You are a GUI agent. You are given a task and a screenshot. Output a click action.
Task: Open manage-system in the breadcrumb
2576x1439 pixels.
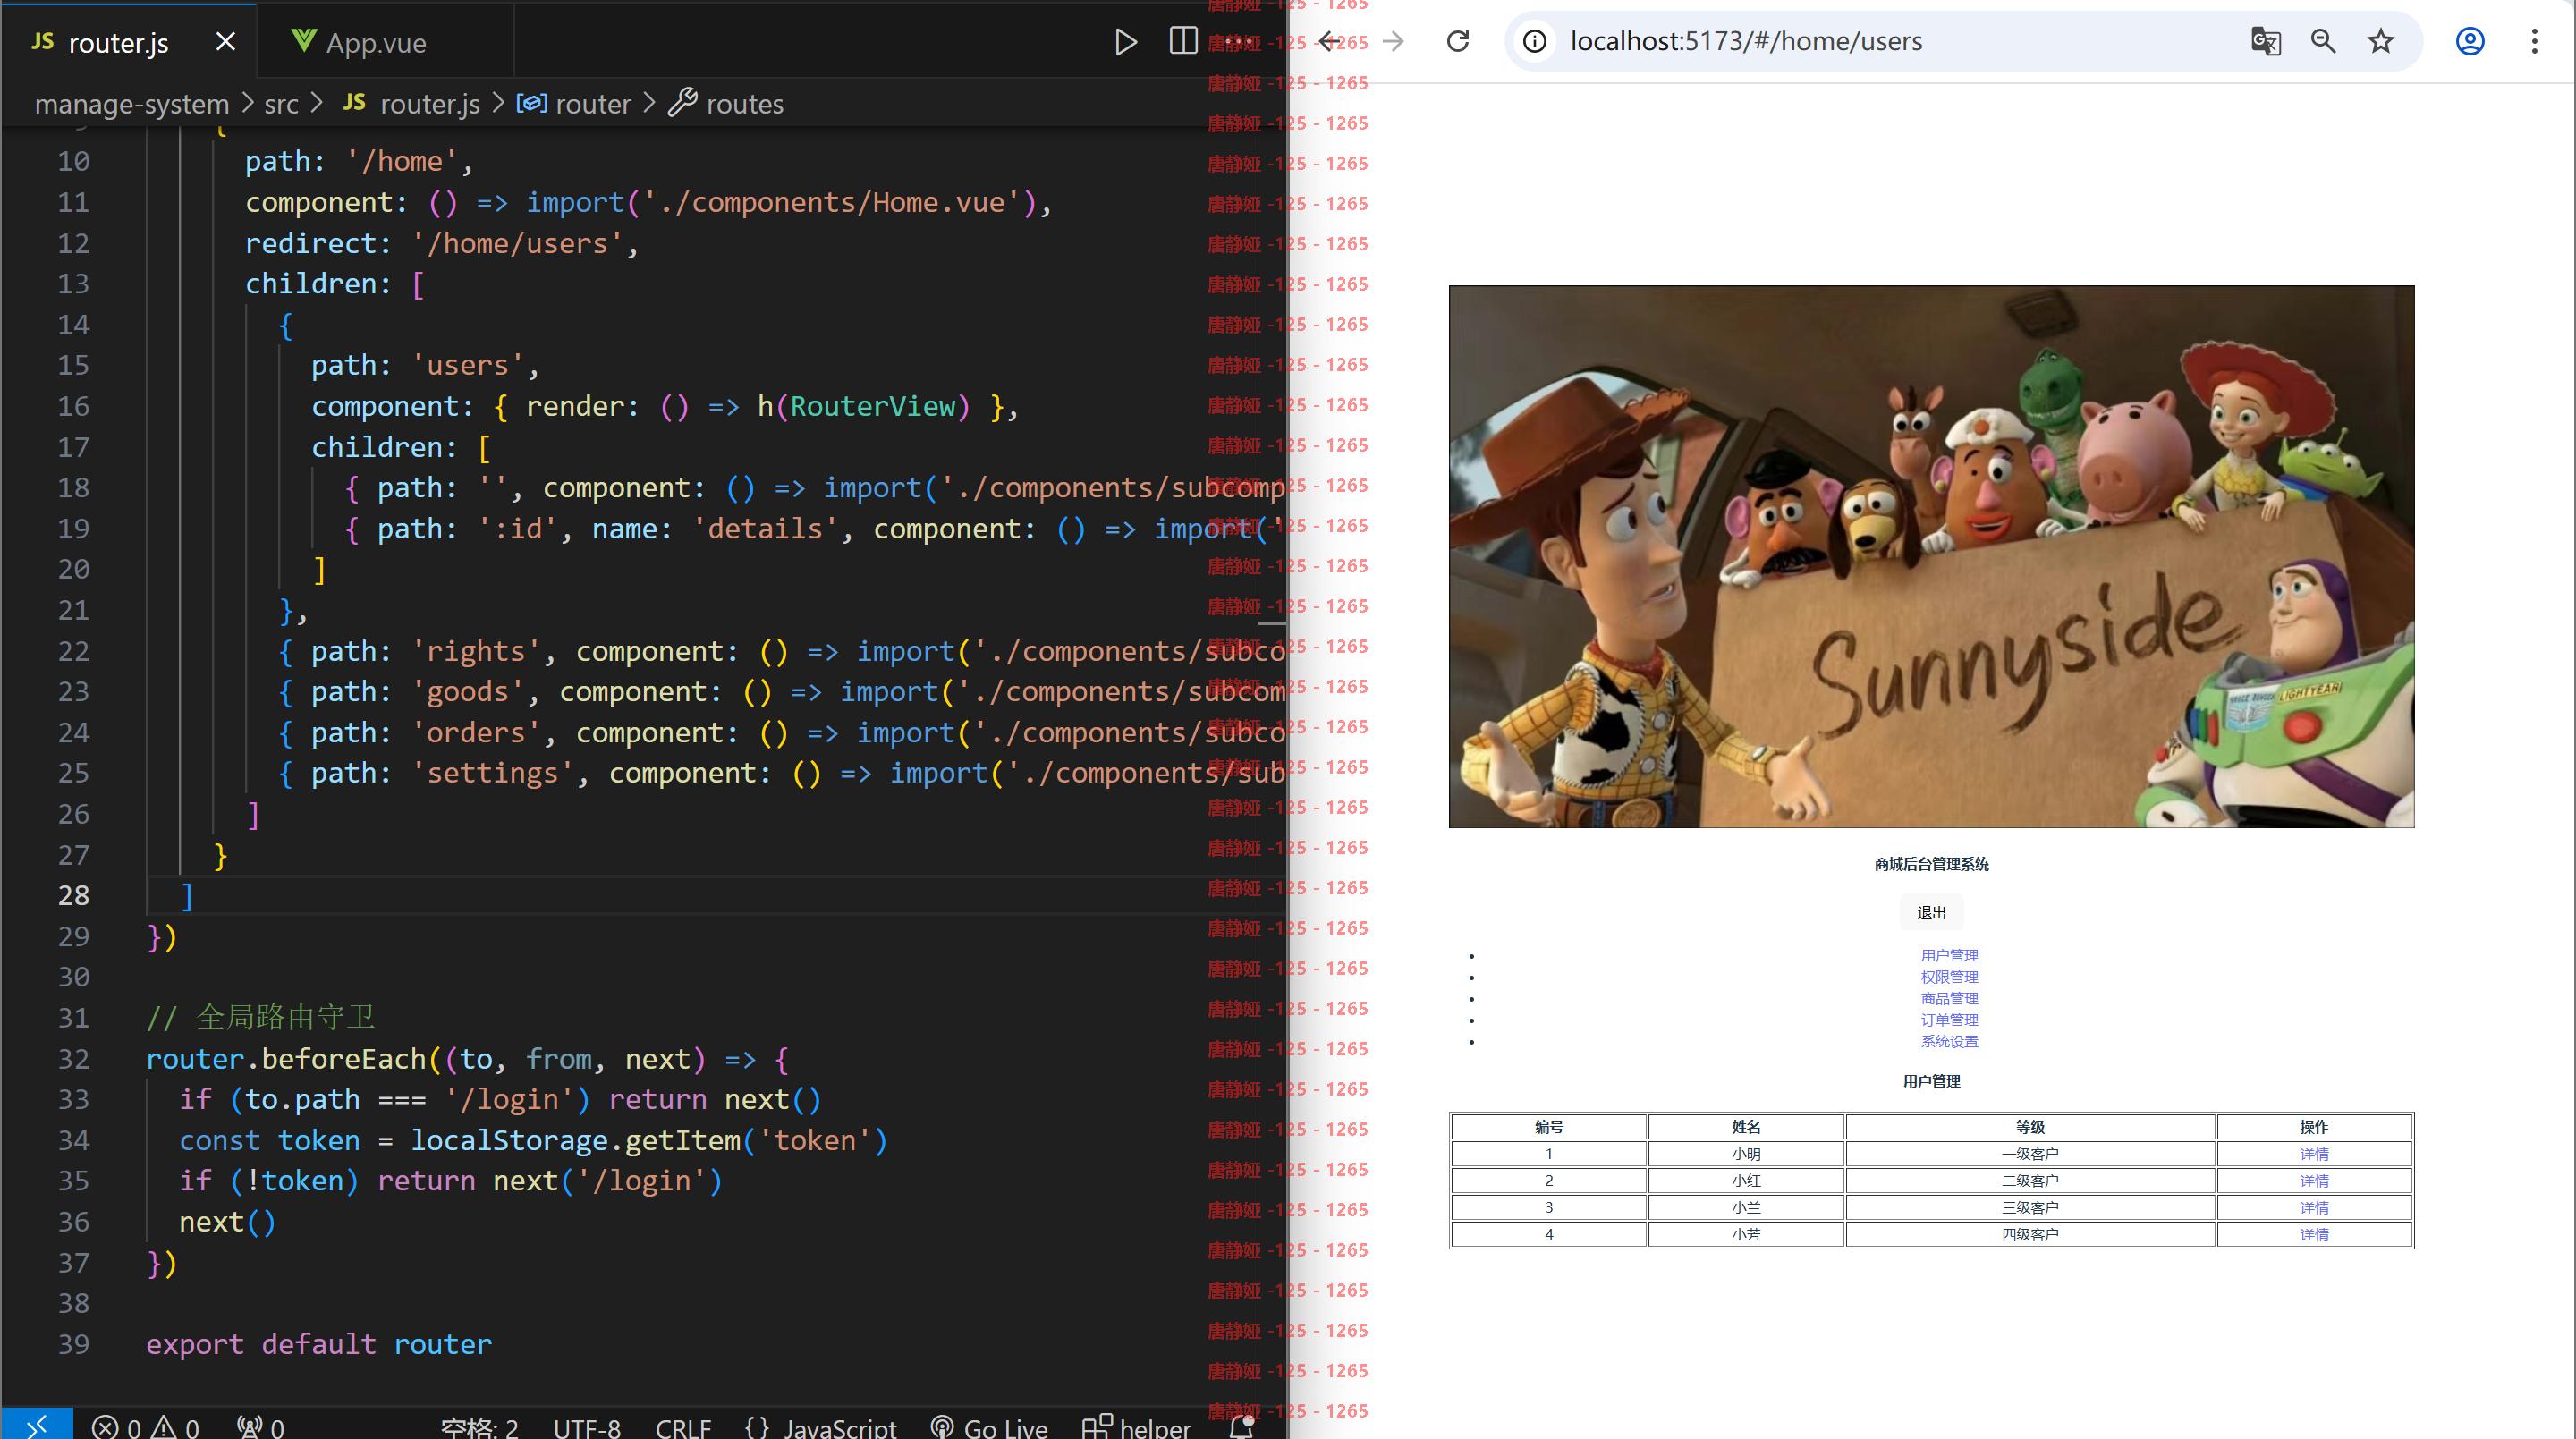point(132,104)
